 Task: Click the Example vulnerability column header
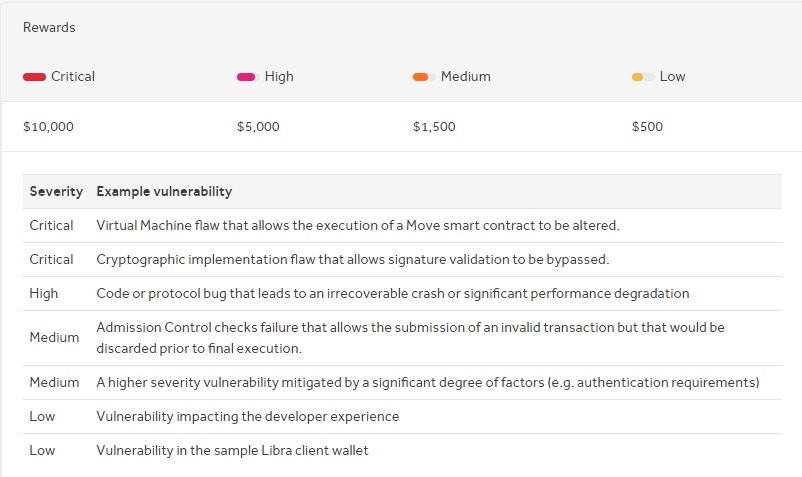click(x=164, y=191)
